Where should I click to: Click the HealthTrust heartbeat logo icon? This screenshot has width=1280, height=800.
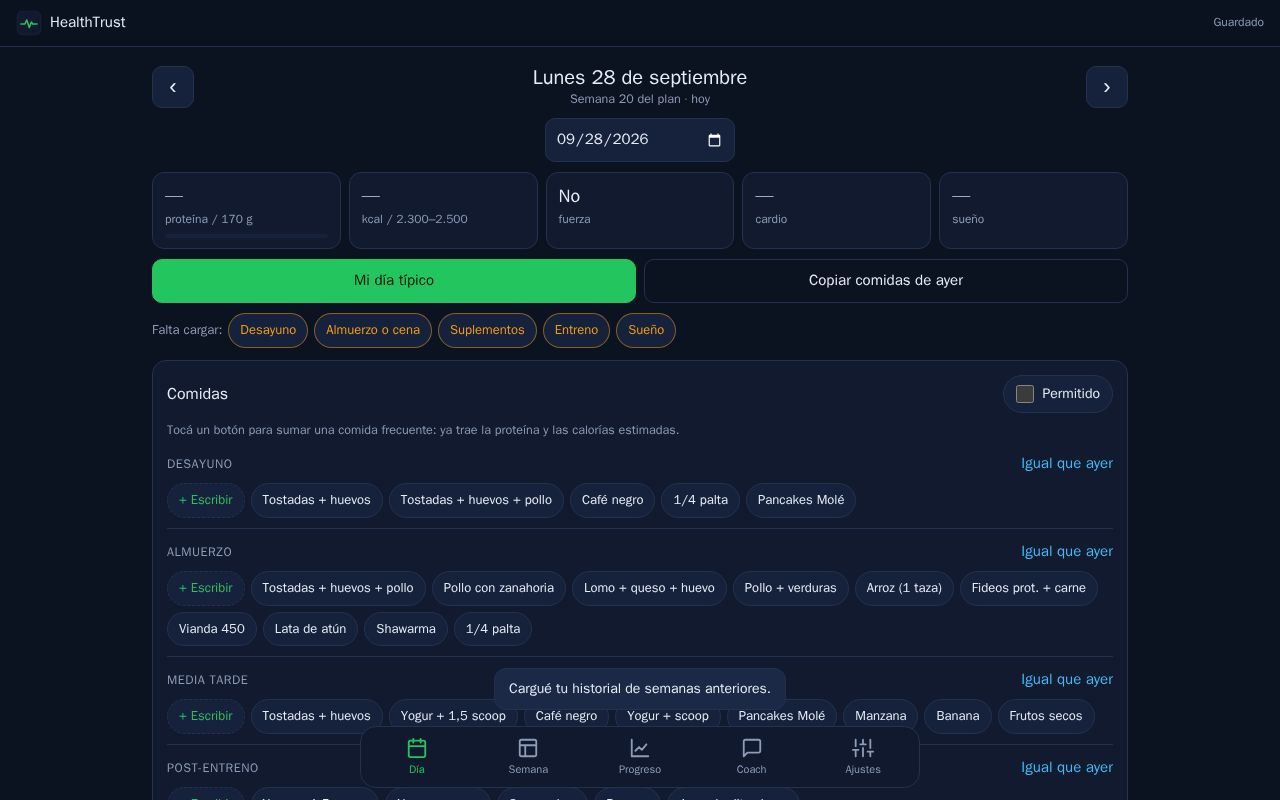pos(29,22)
